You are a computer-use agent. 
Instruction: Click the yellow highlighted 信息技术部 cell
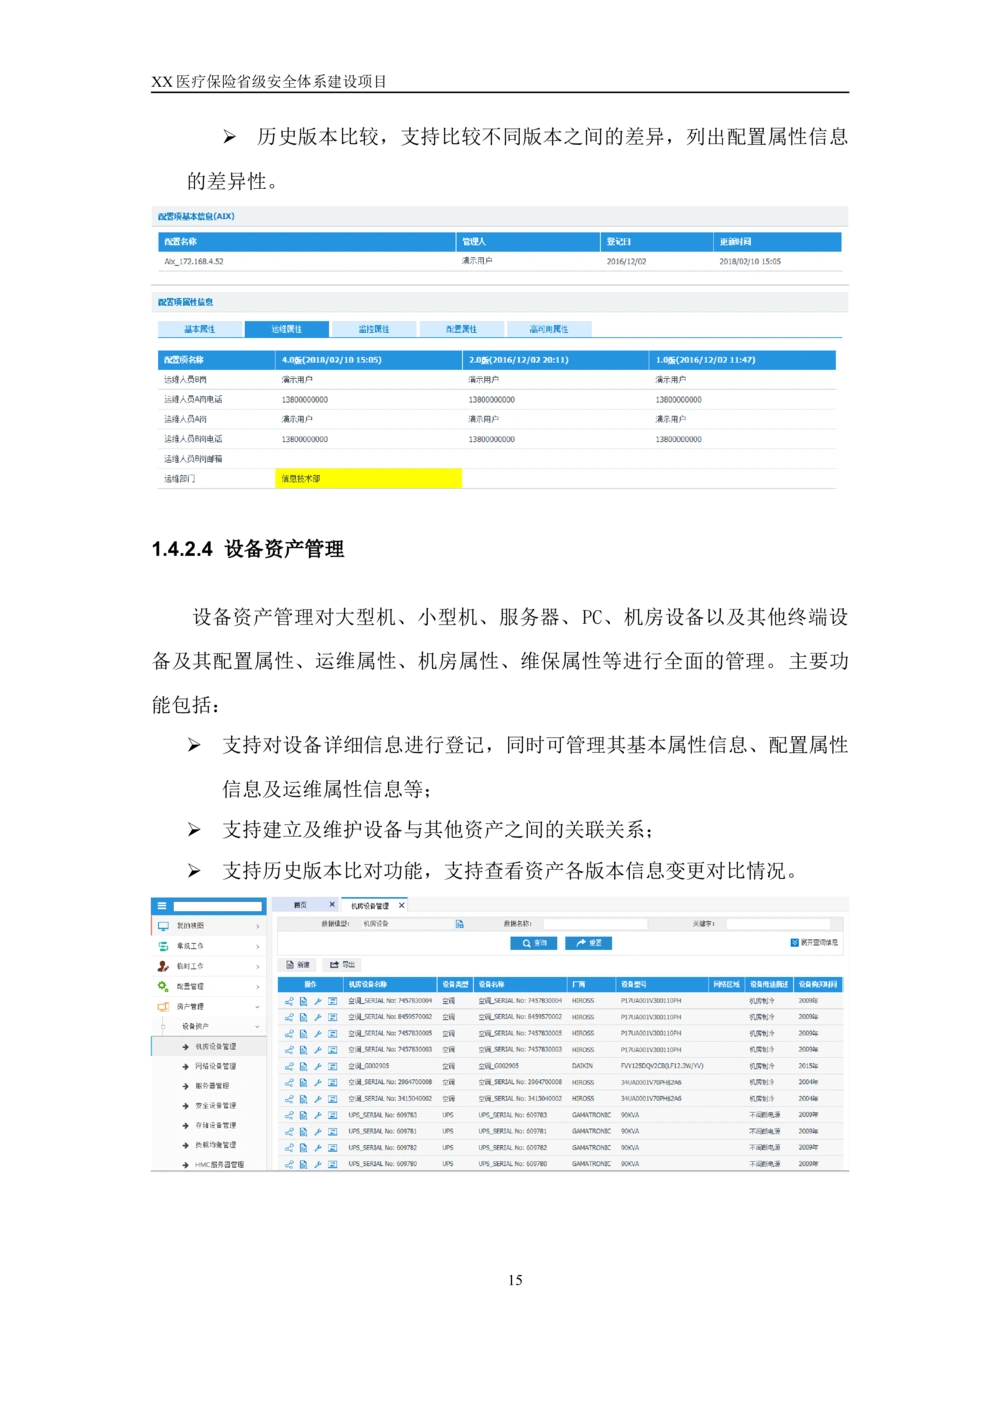368,479
